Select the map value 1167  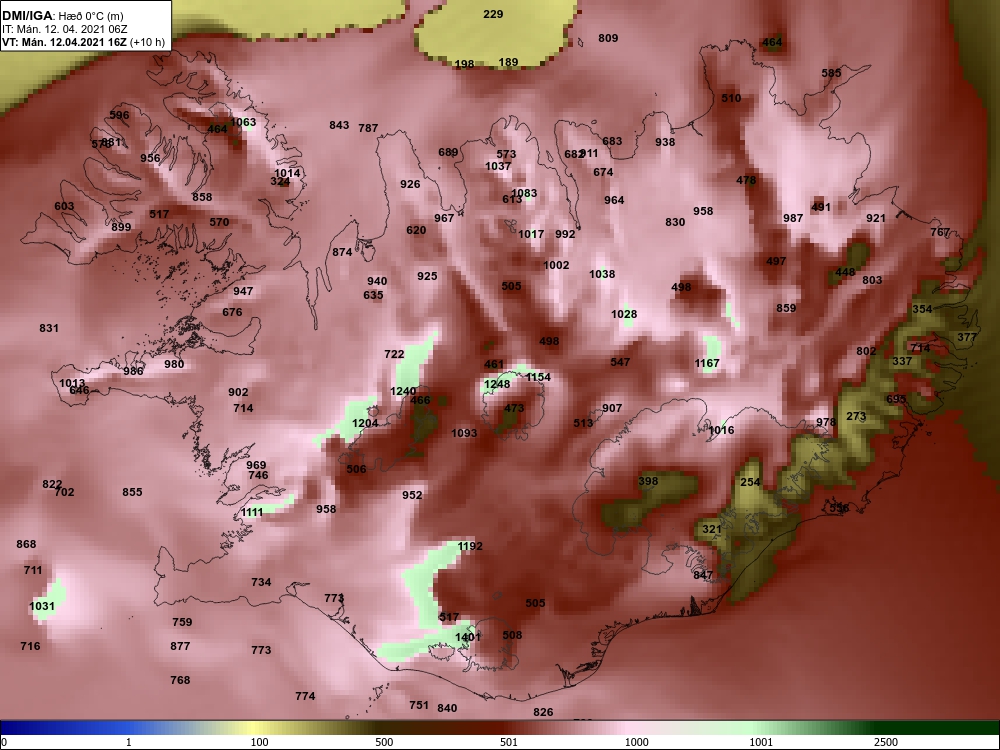pyautogui.click(x=707, y=364)
